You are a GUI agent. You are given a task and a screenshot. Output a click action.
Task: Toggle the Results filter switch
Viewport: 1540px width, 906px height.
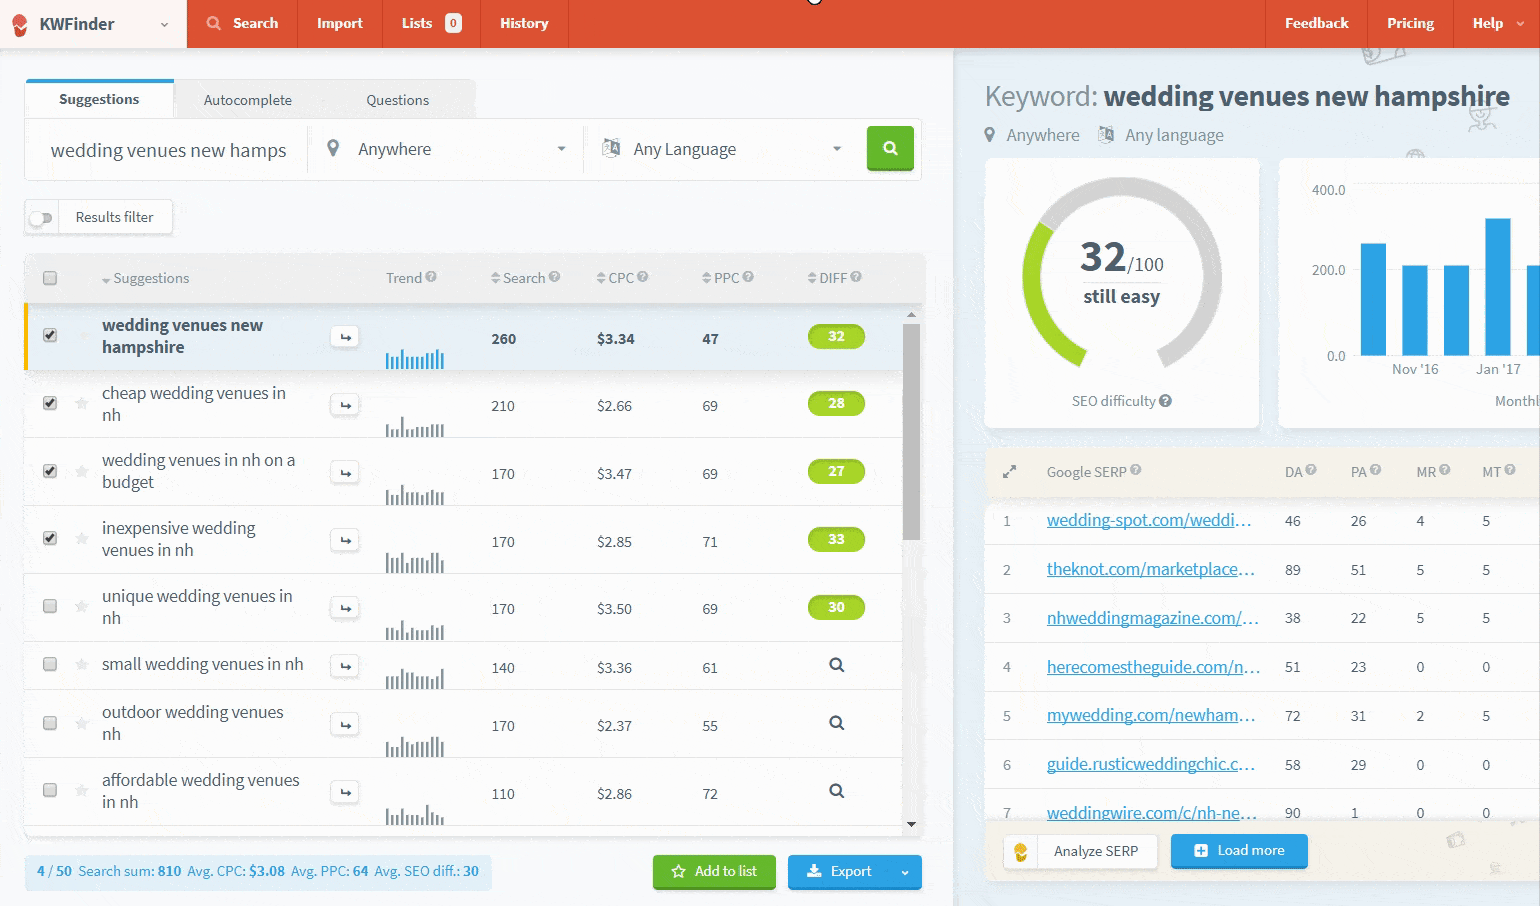pos(41,218)
